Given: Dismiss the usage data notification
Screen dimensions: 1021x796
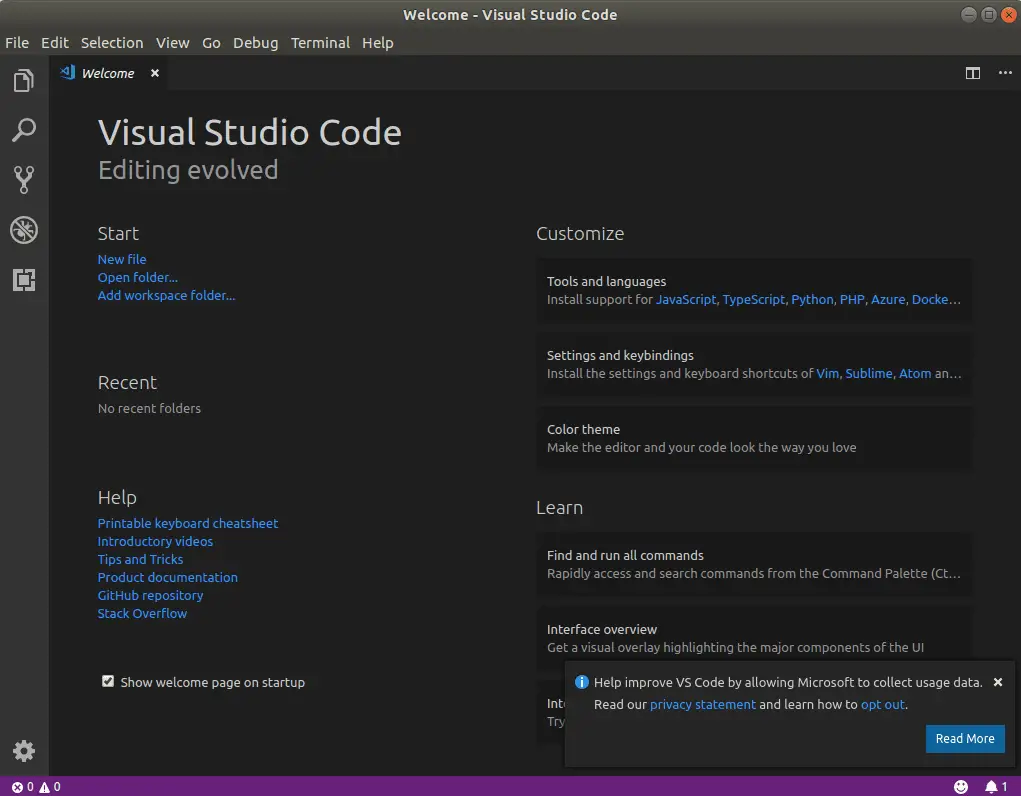Looking at the screenshot, I should coord(997,681).
